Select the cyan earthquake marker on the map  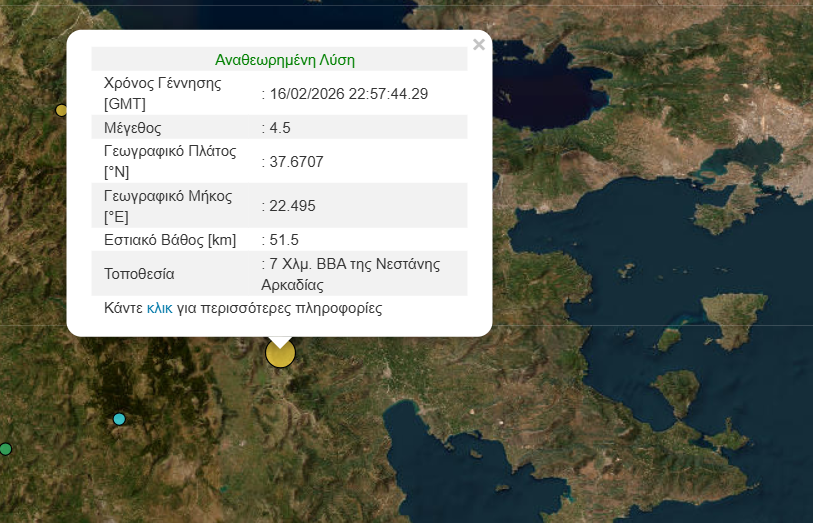click(119, 419)
